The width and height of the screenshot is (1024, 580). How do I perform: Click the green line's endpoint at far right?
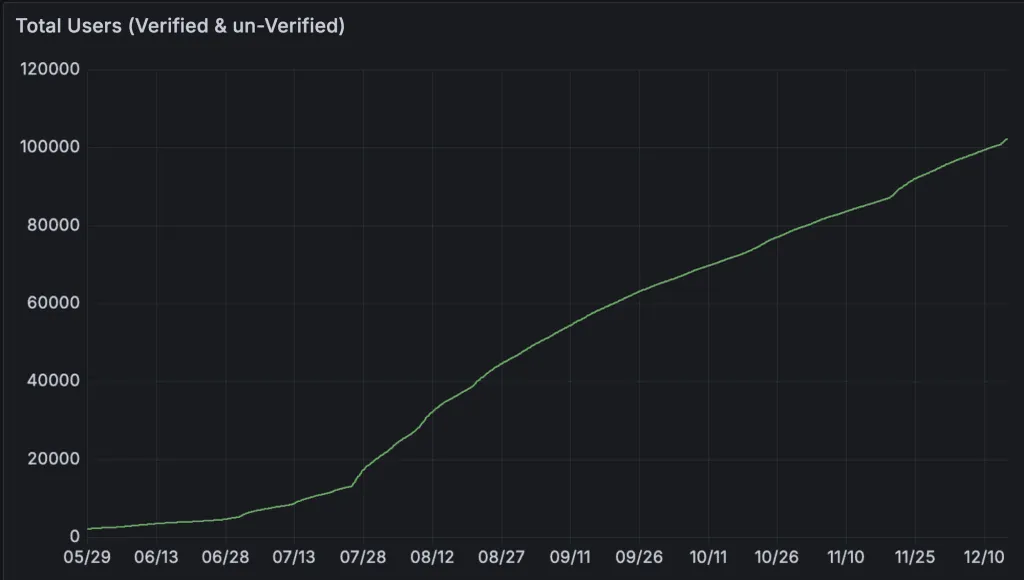(1006, 140)
